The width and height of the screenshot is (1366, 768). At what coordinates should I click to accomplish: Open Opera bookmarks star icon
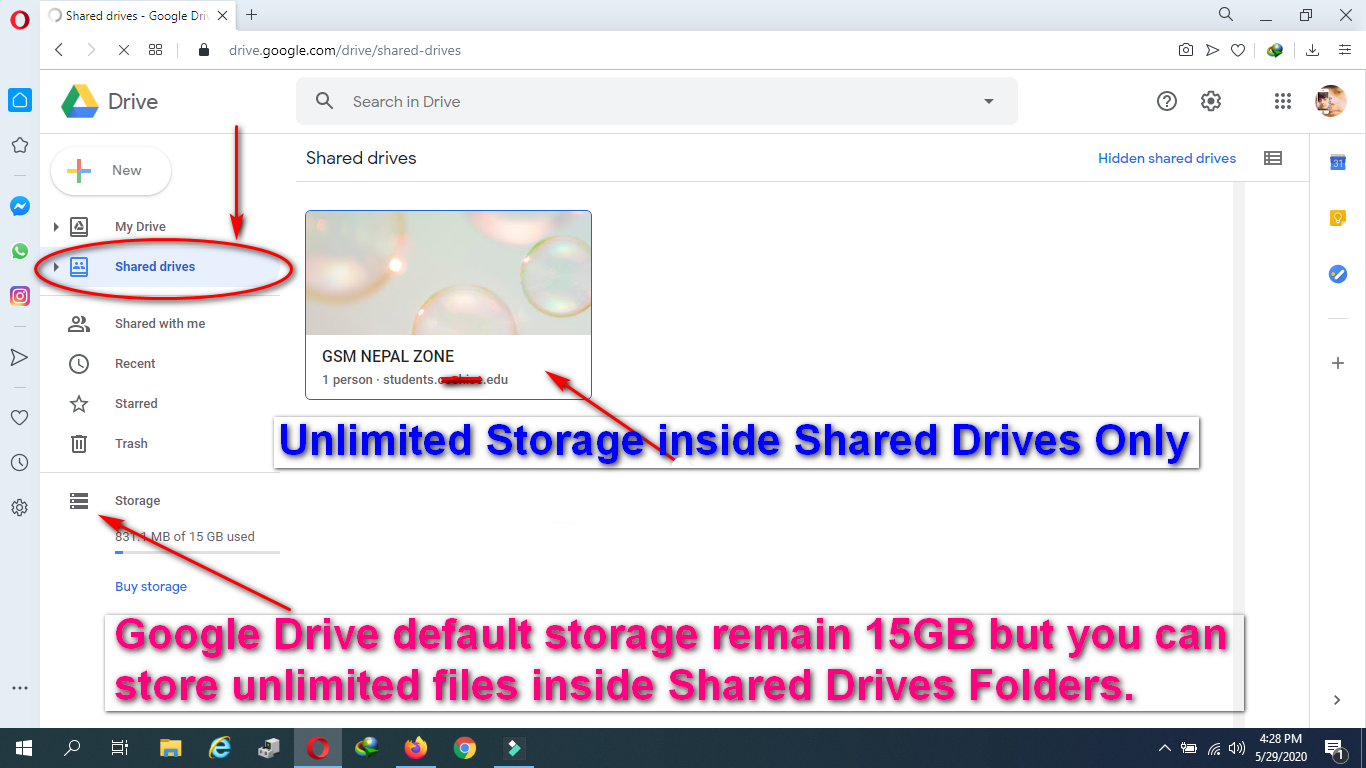20,145
